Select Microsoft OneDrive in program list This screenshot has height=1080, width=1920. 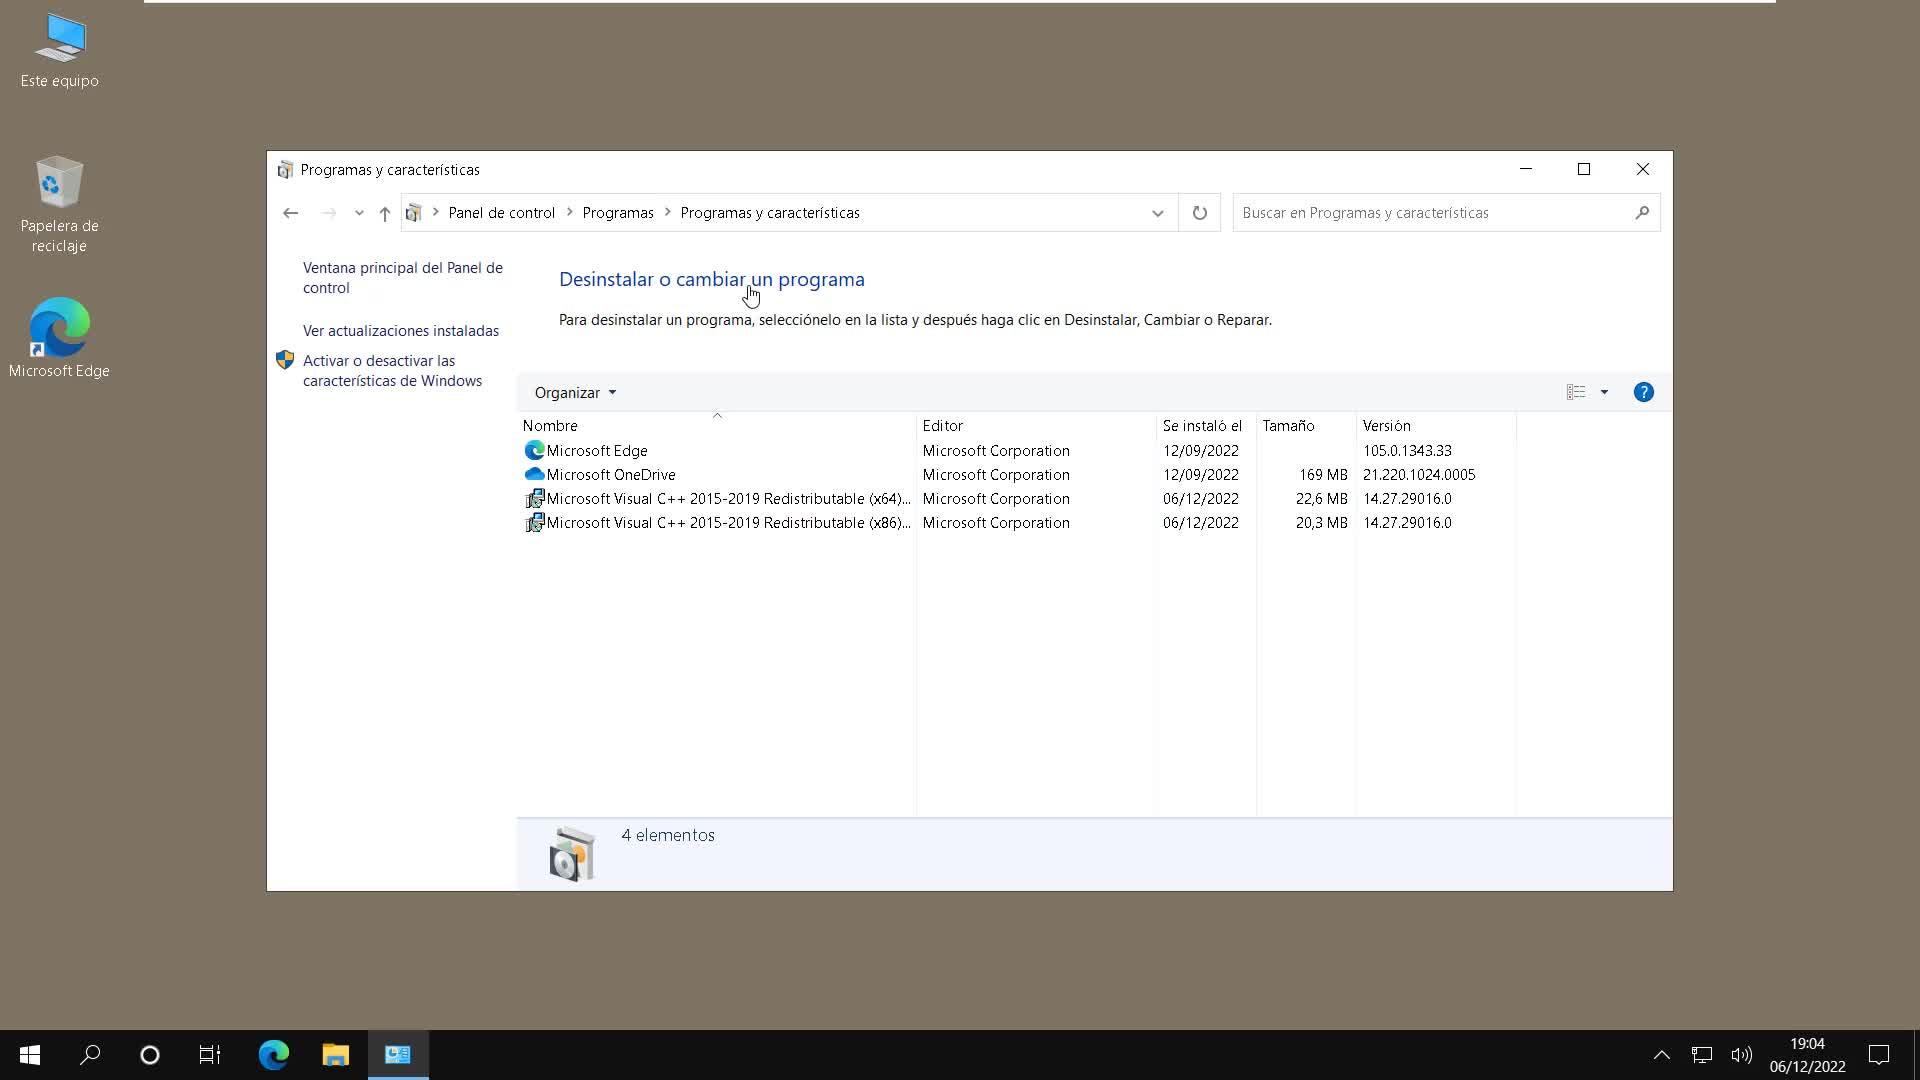point(610,474)
